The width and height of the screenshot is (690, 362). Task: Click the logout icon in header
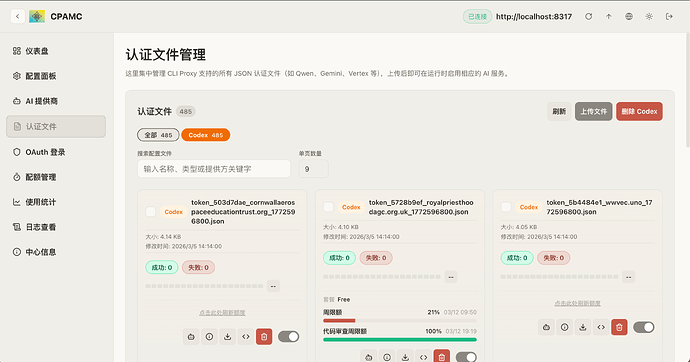point(669,17)
